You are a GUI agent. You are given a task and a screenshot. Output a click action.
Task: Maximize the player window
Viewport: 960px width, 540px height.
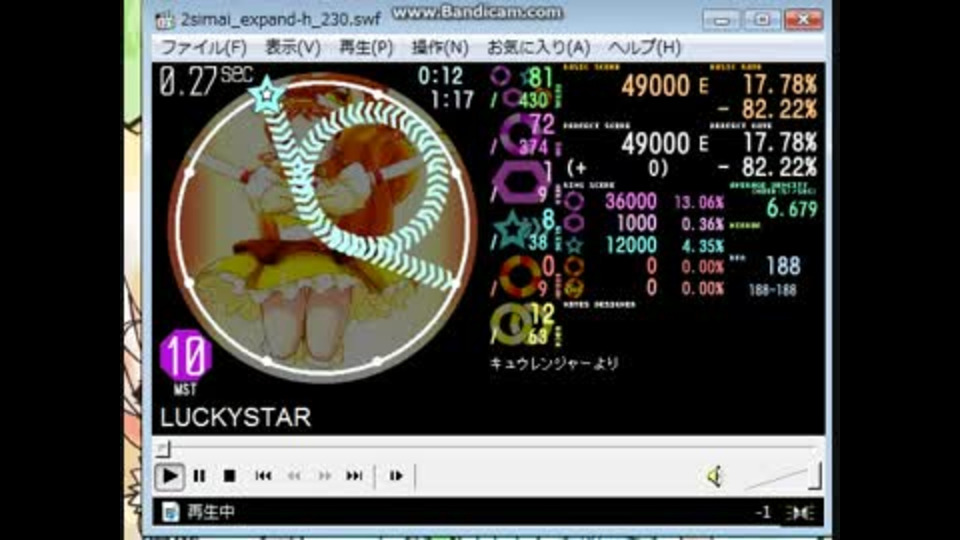[762, 20]
